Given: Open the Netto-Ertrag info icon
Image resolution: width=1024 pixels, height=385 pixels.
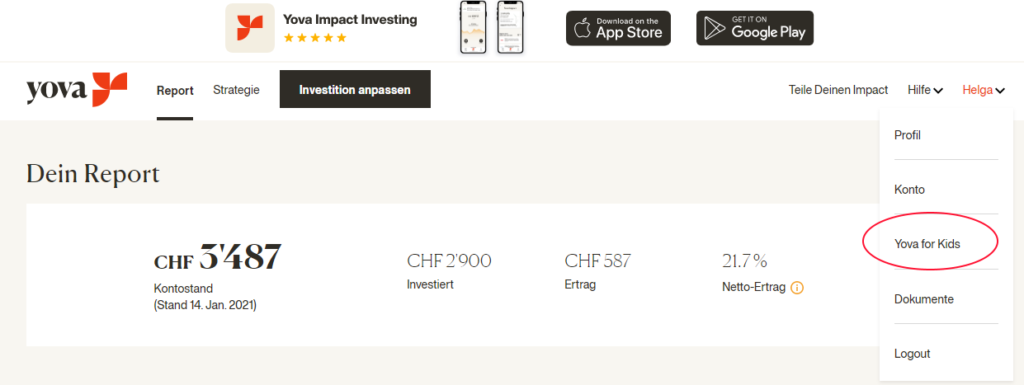Looking at the screenshot, I should (x=797, y=287).
